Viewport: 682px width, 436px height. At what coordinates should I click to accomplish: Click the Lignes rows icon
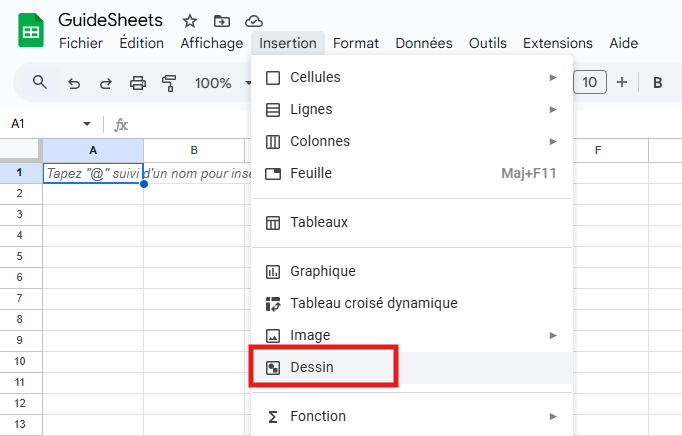point(273,110)
